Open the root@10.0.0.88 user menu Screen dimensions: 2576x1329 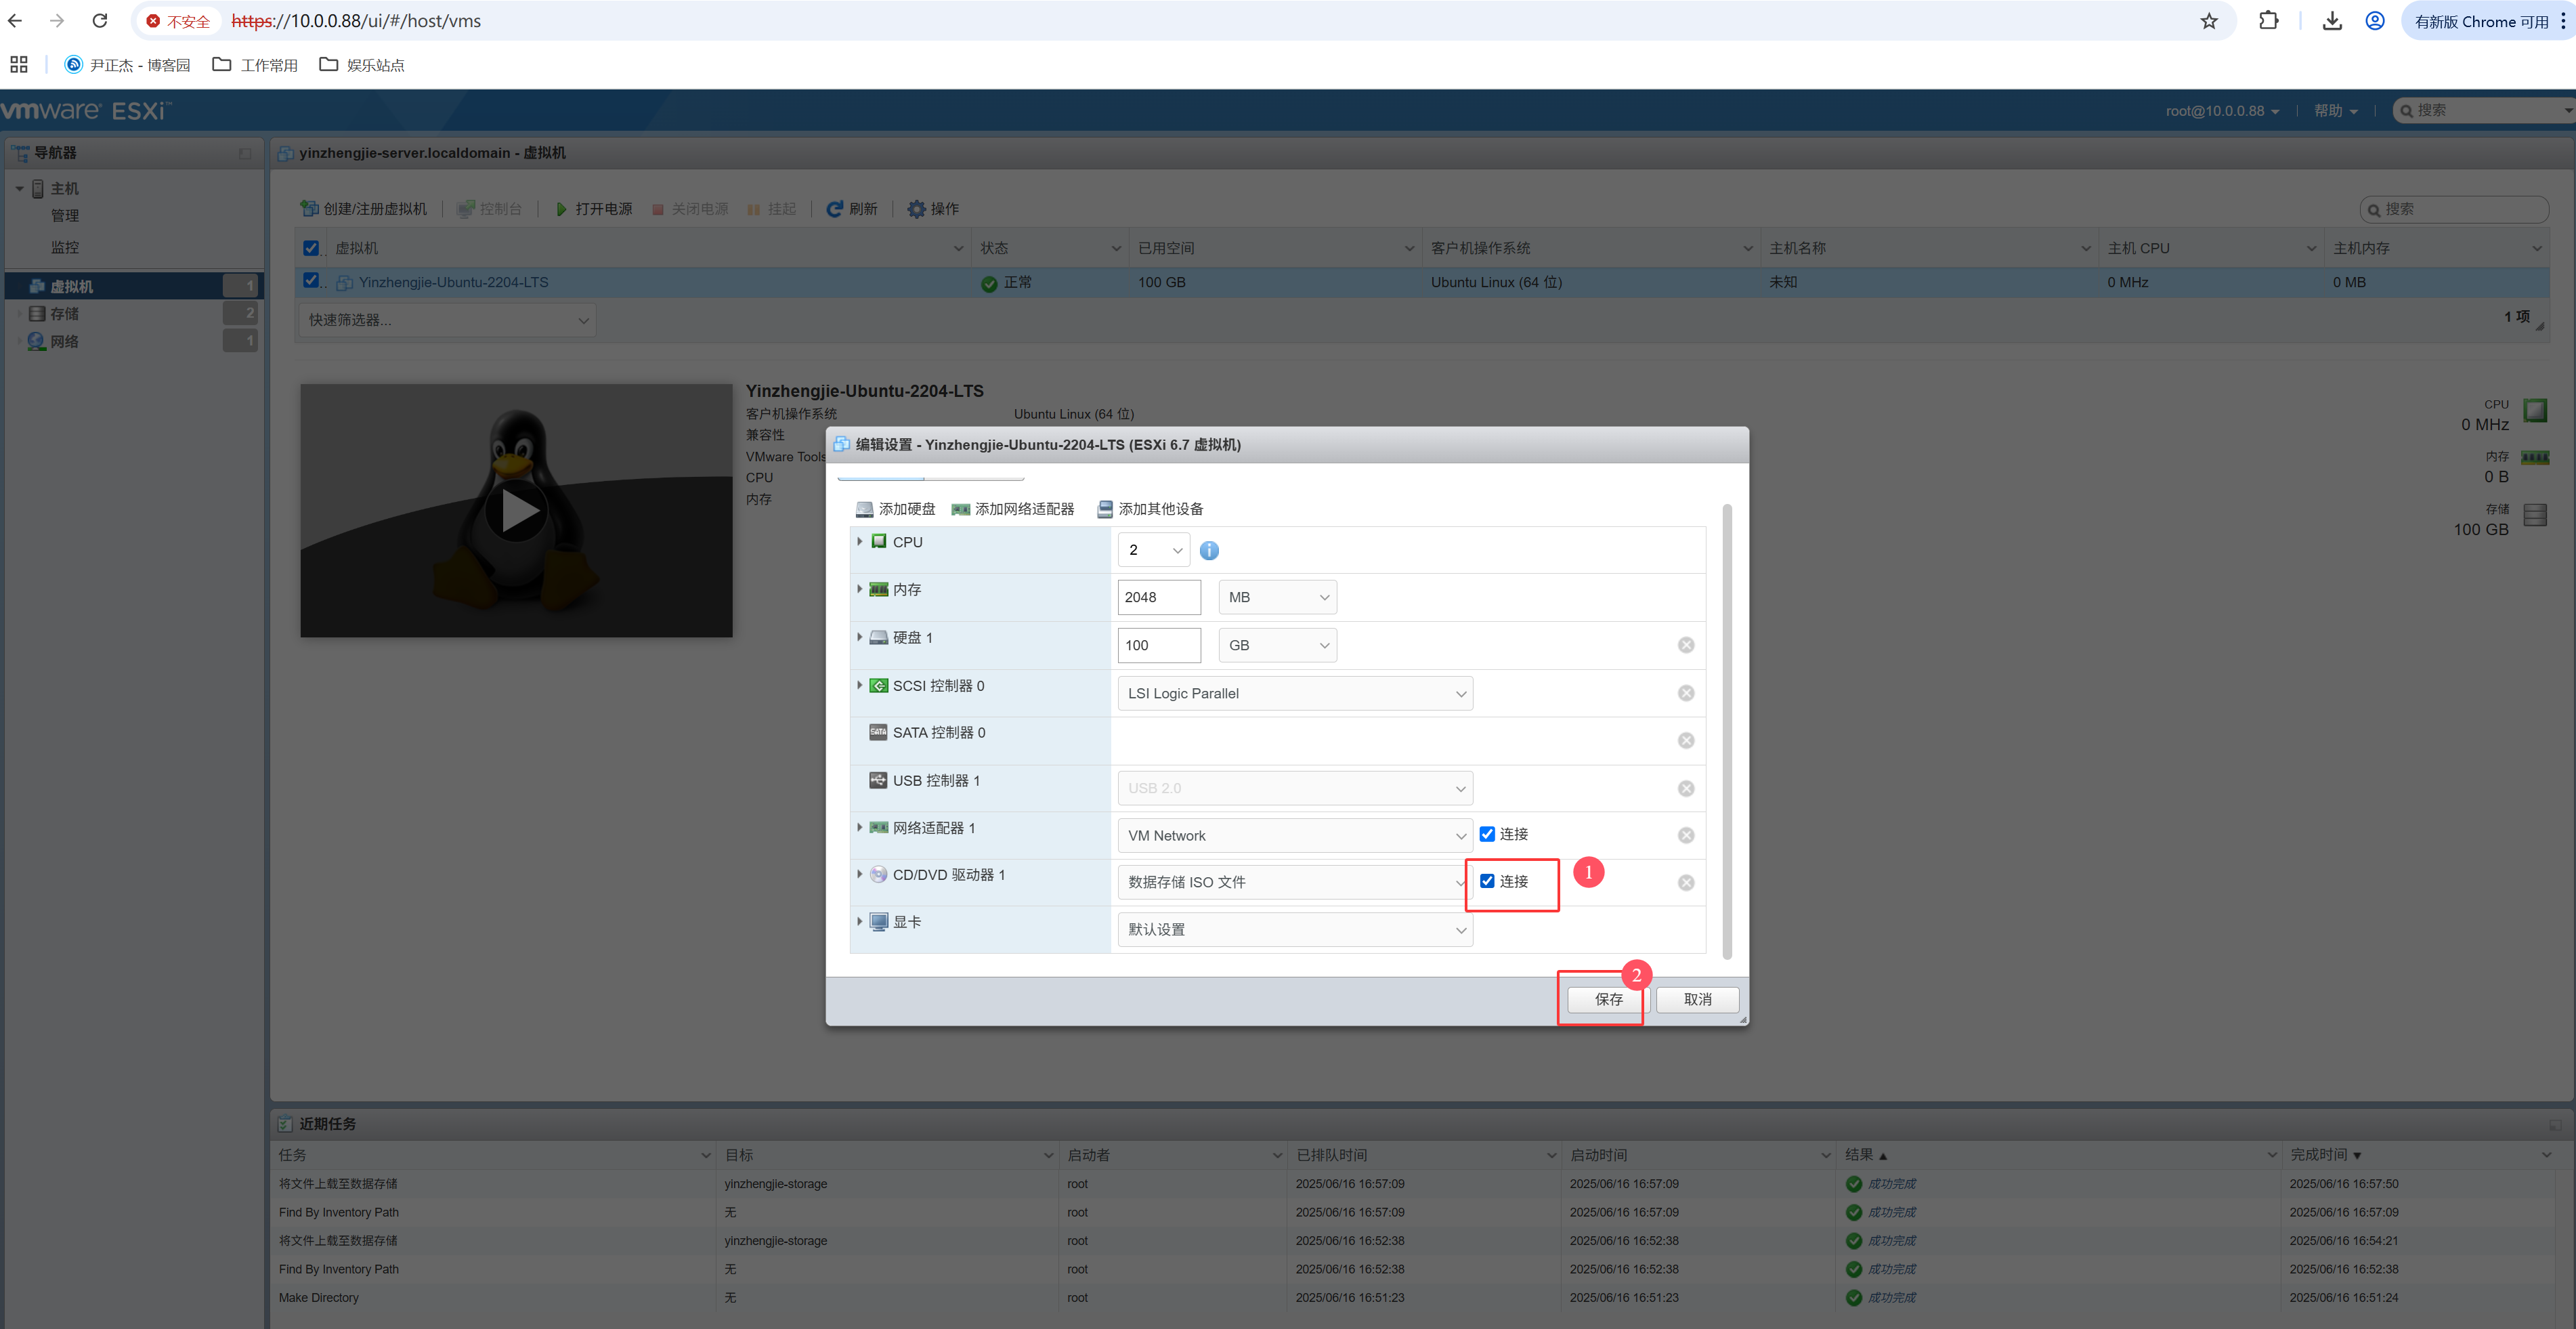(2222, 111)
